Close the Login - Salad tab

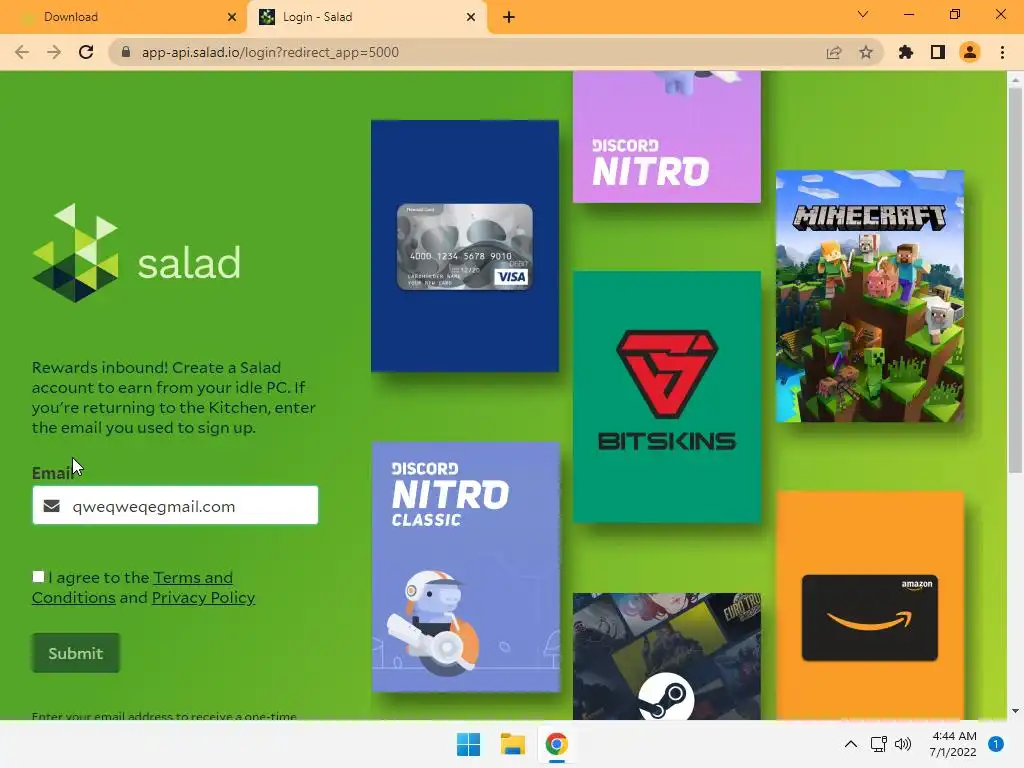[471, 17]
